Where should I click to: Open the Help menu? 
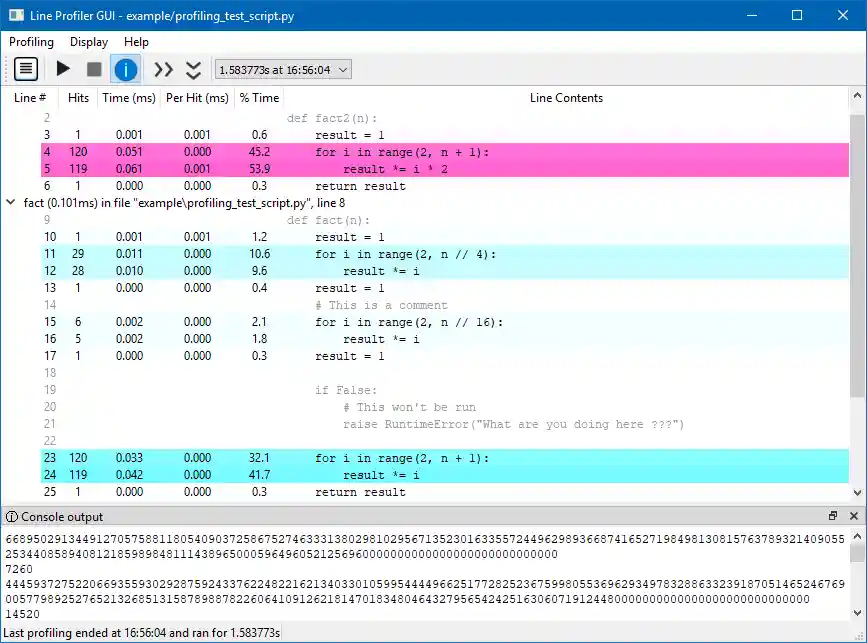(x=136, y=42)
